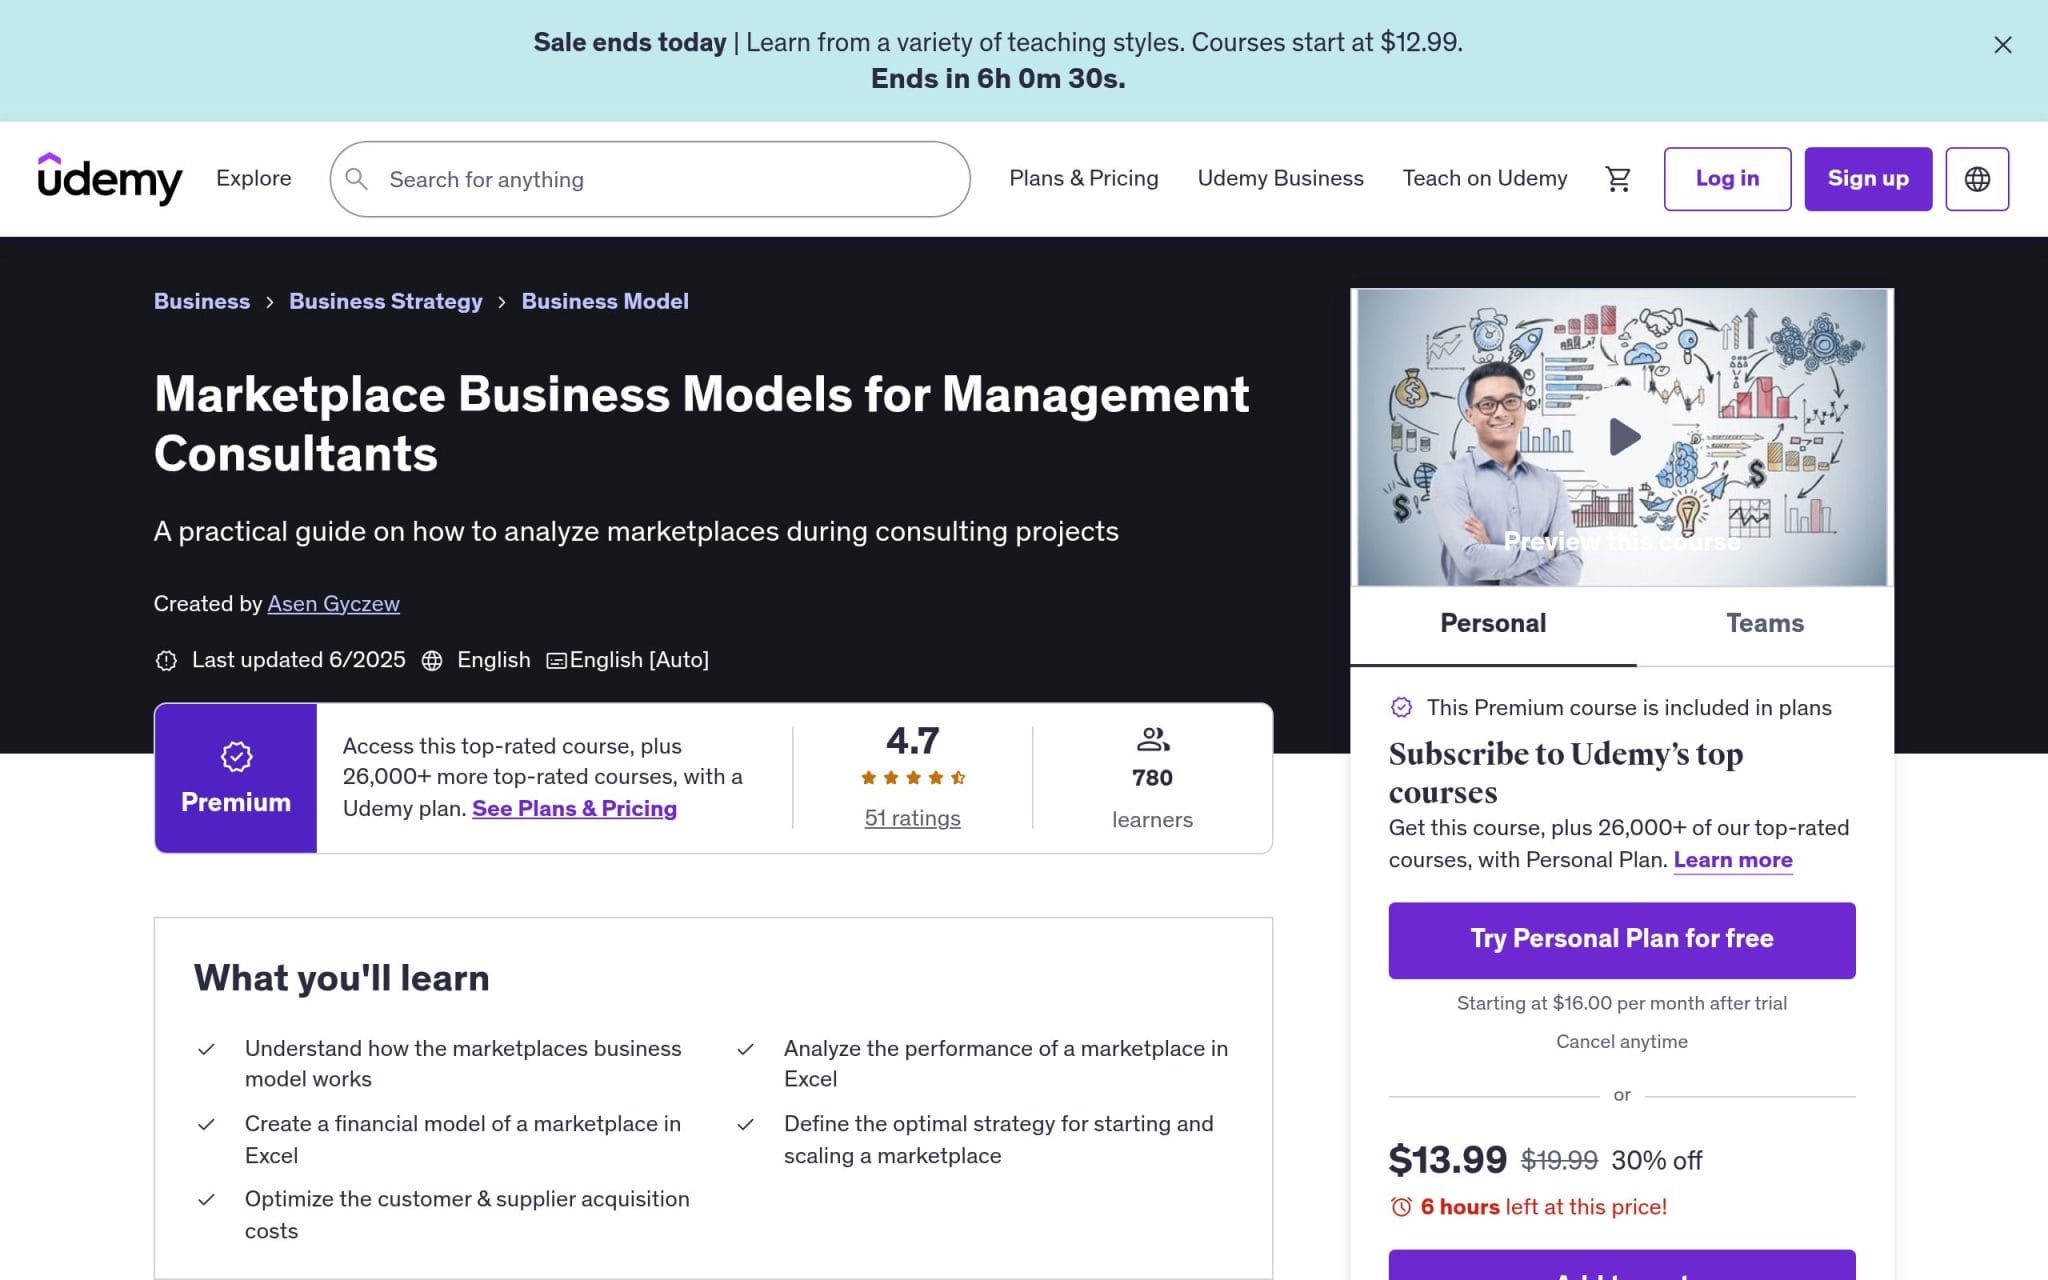Viewport: 2048px width, 1280px height.
Task: Open the Explore menu
Action: point(254,178)
